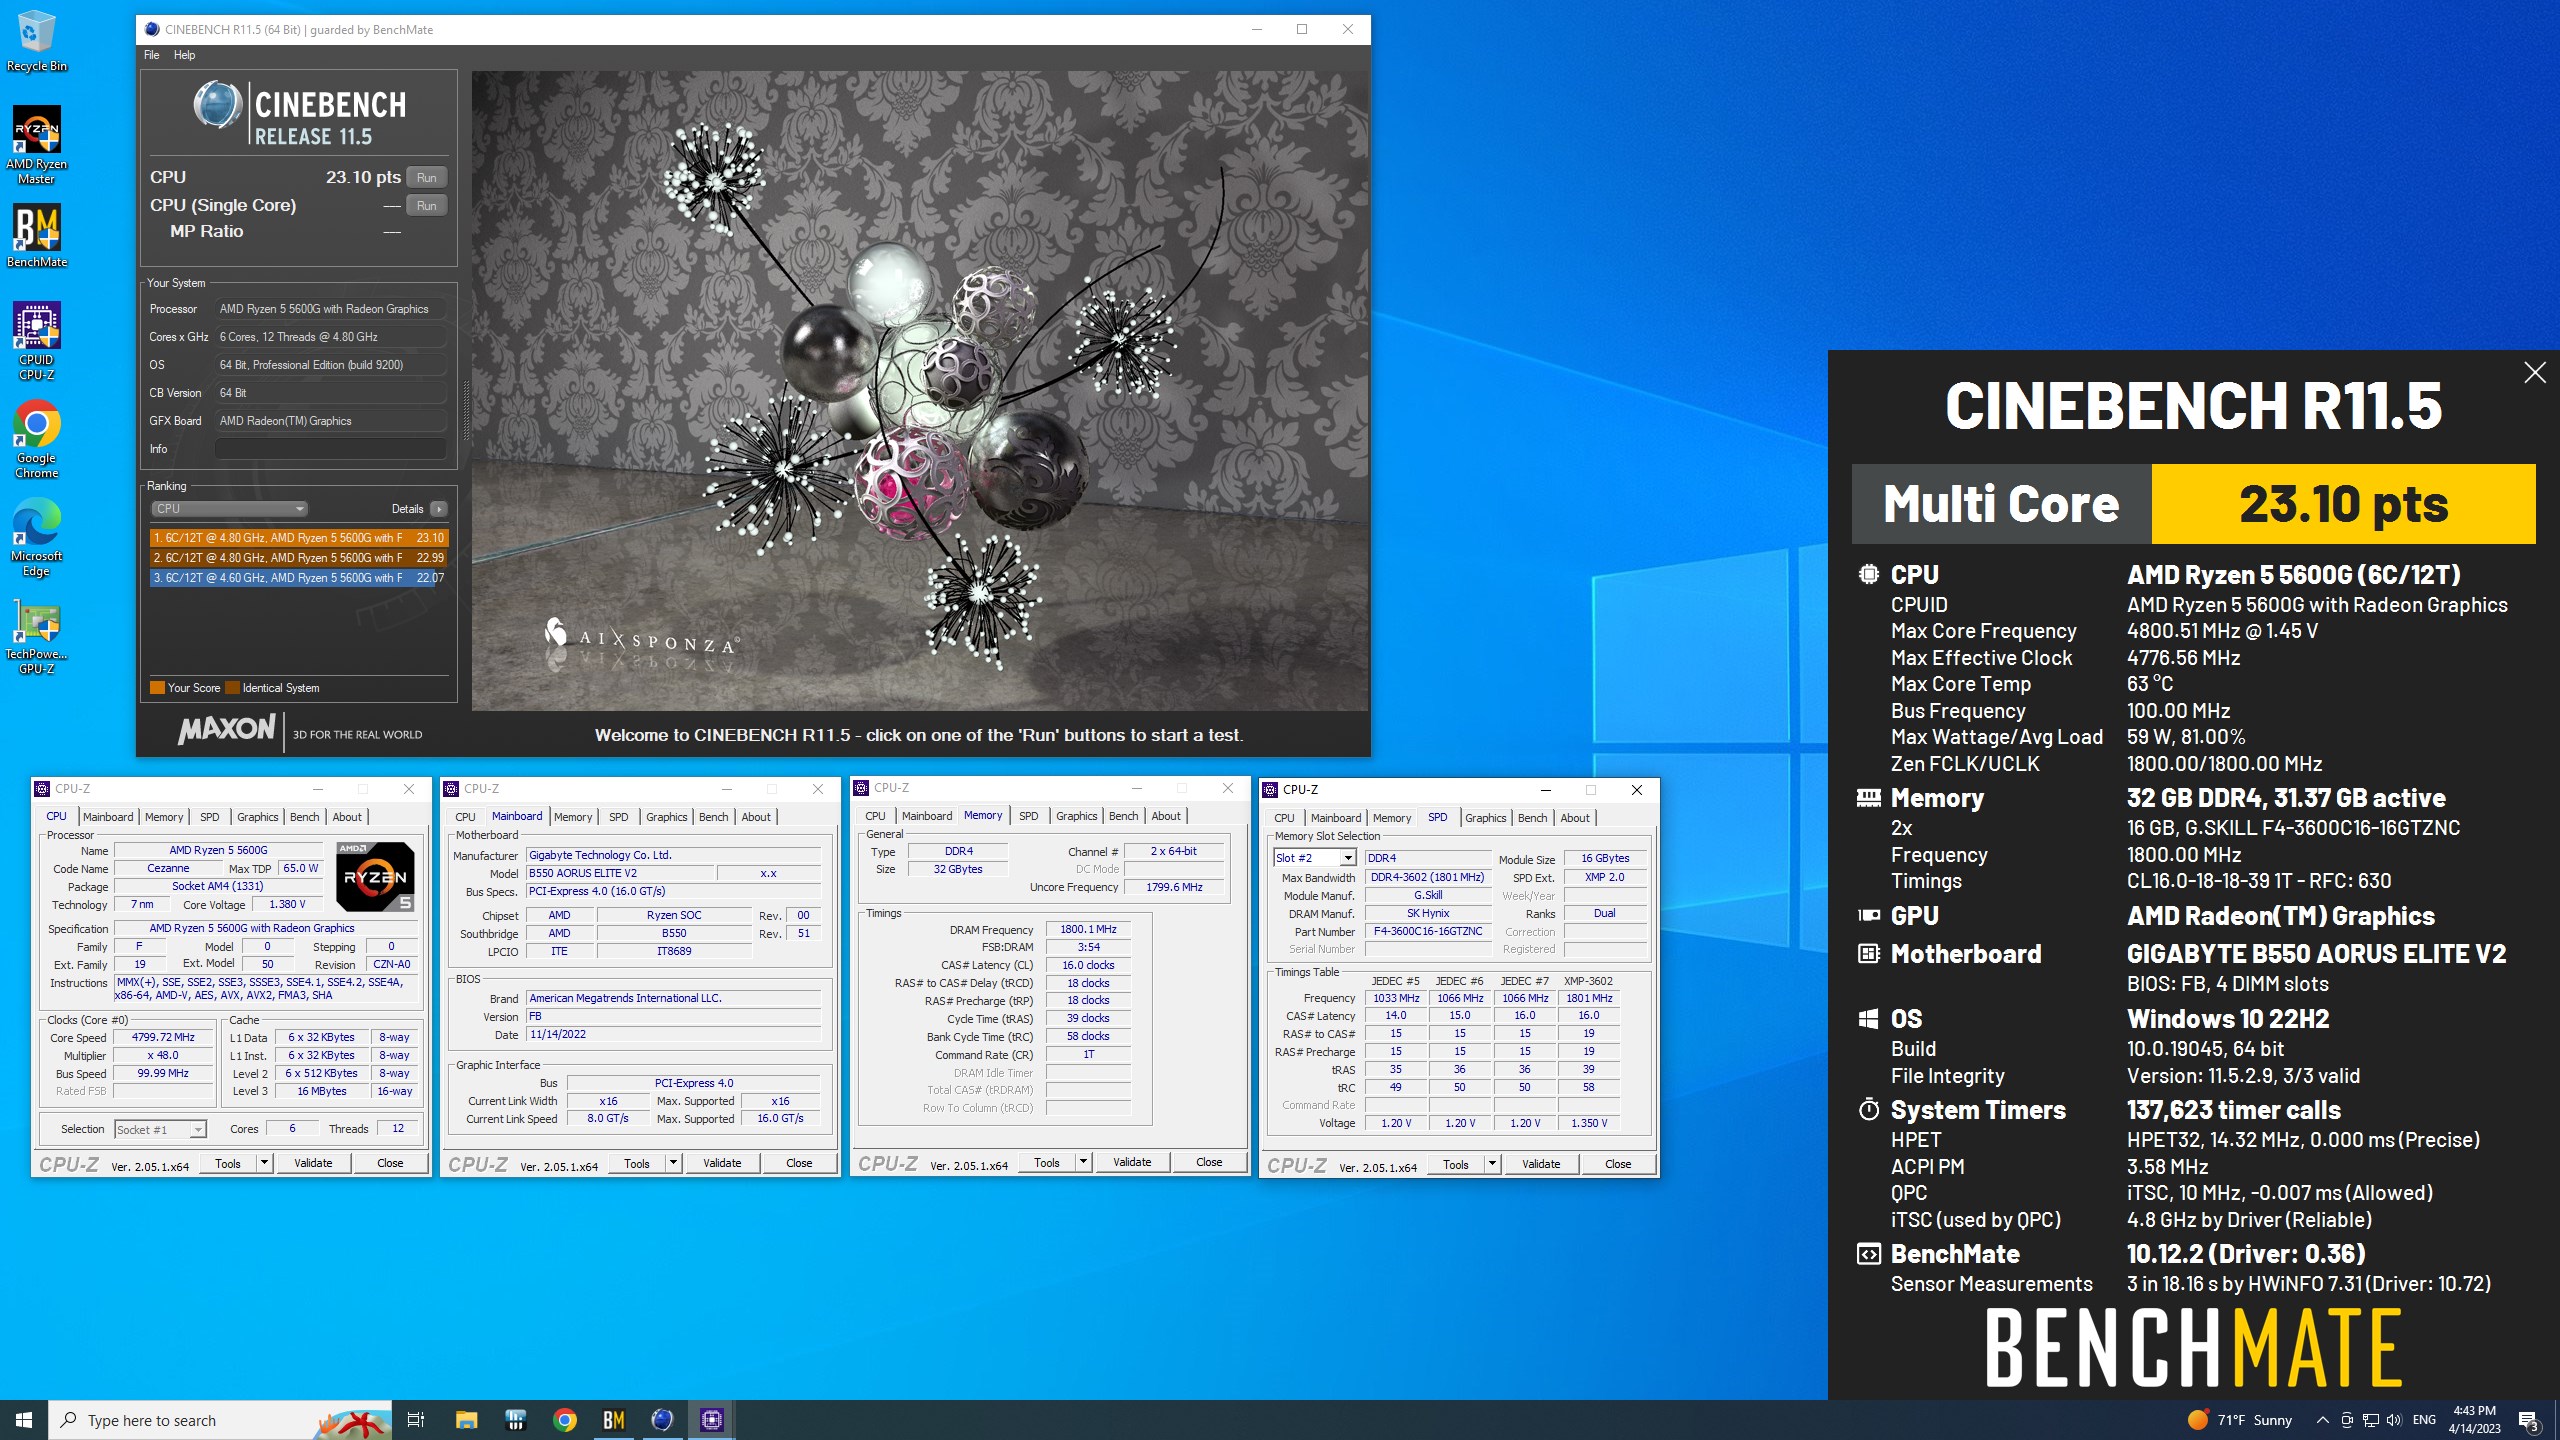The image size is (2560, 1440).
Task: Open the Socket #1 selection dropdown
Action: point(160,1129)
